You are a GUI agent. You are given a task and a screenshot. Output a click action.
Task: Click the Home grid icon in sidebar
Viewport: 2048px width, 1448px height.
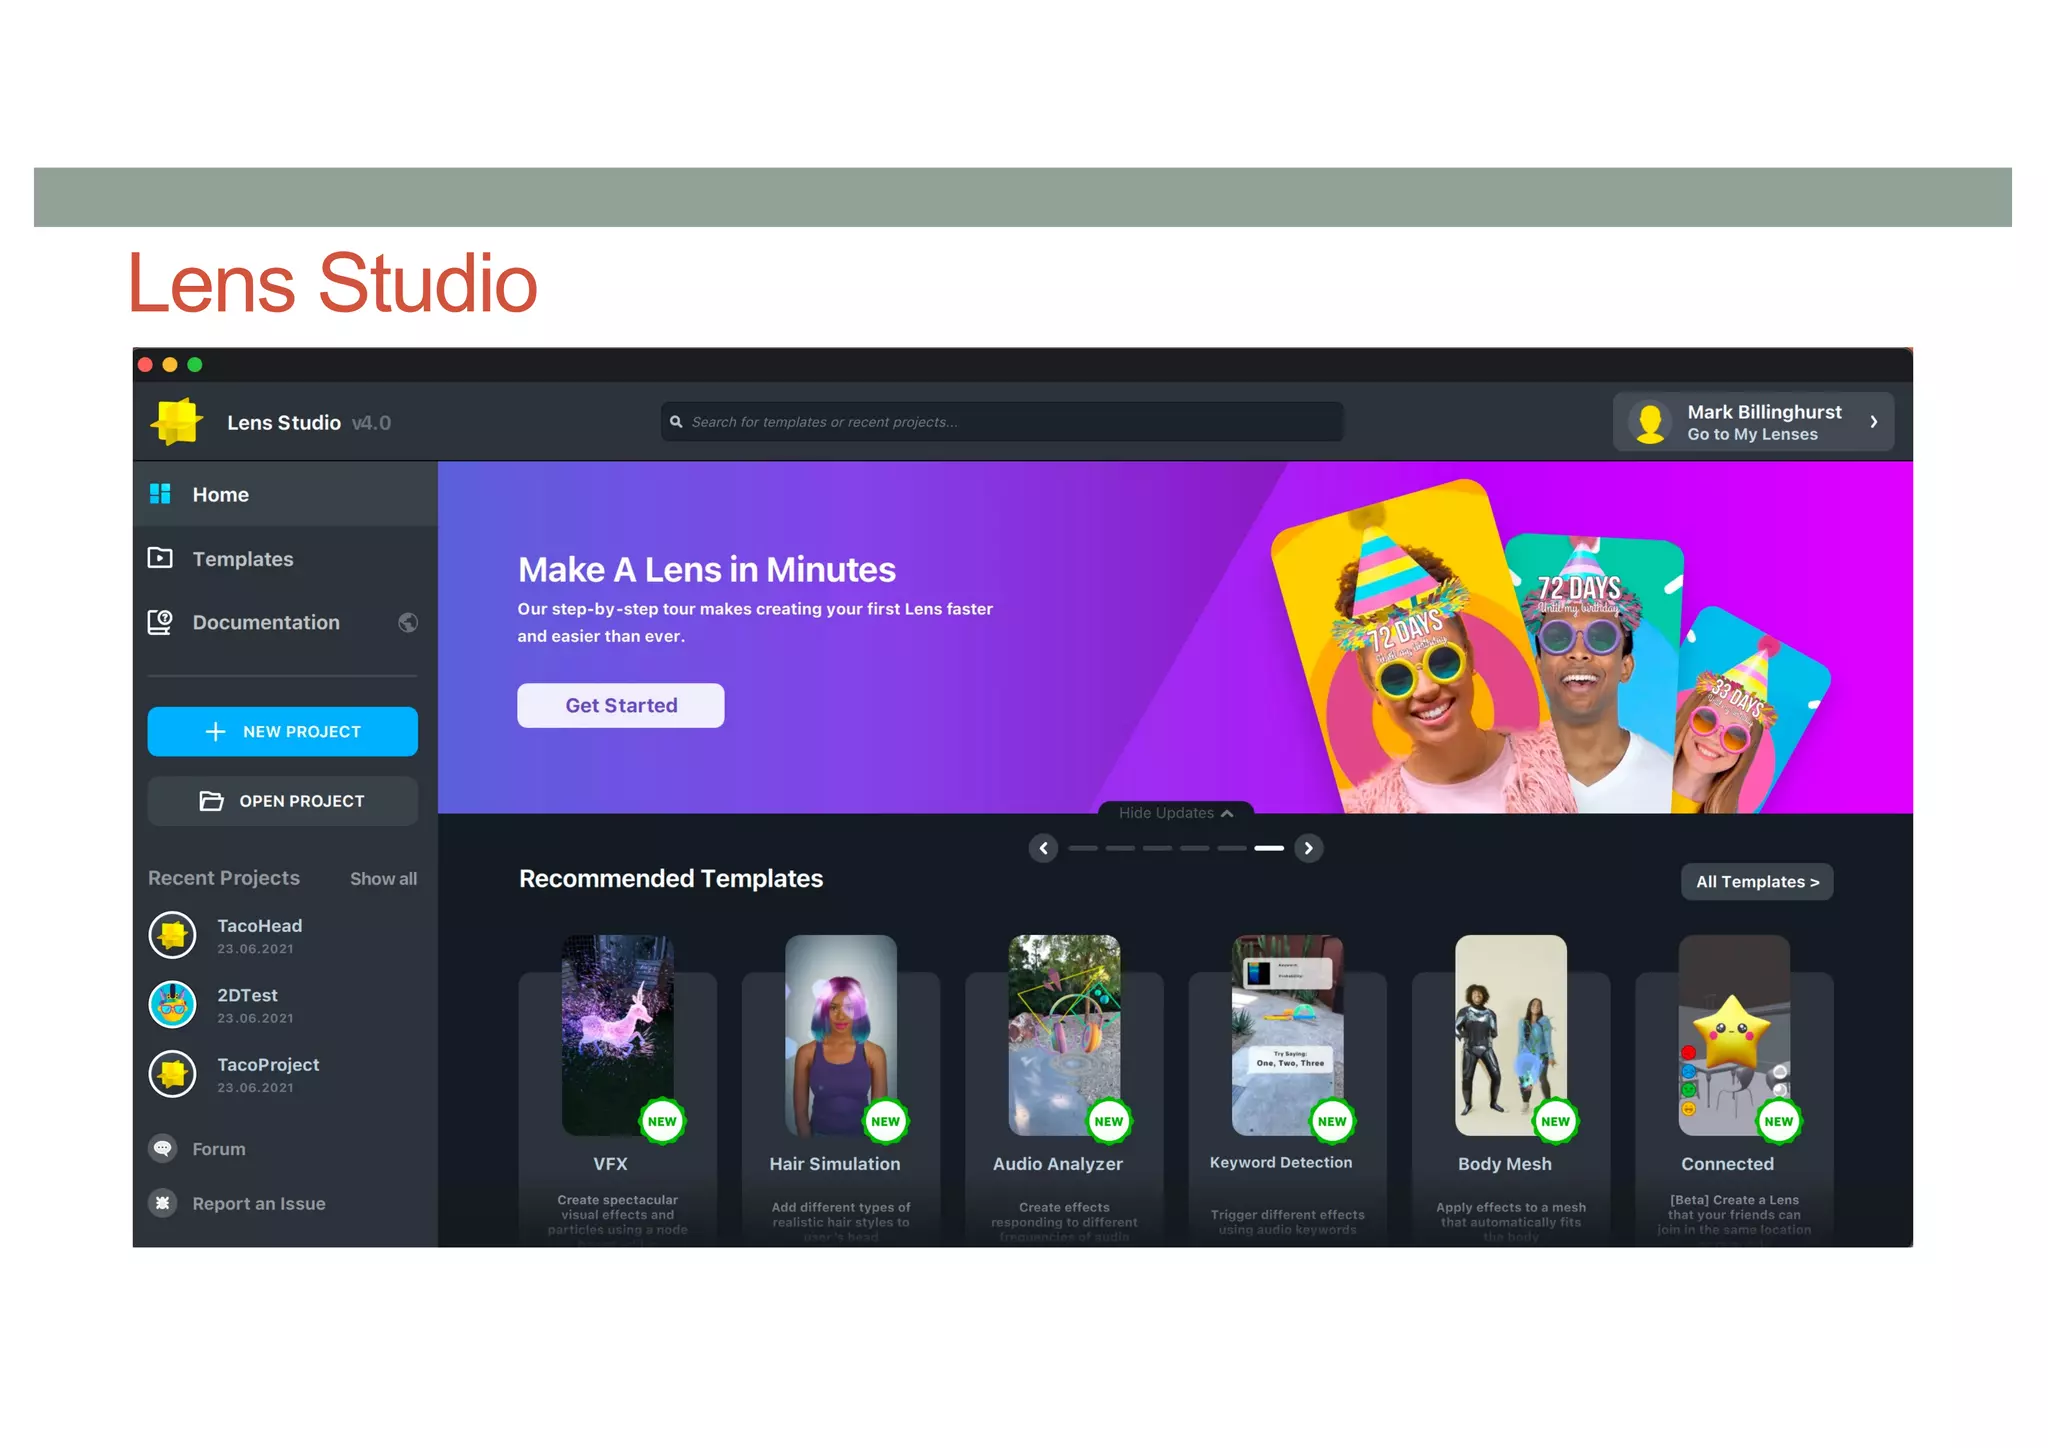[x=160, y=494]
